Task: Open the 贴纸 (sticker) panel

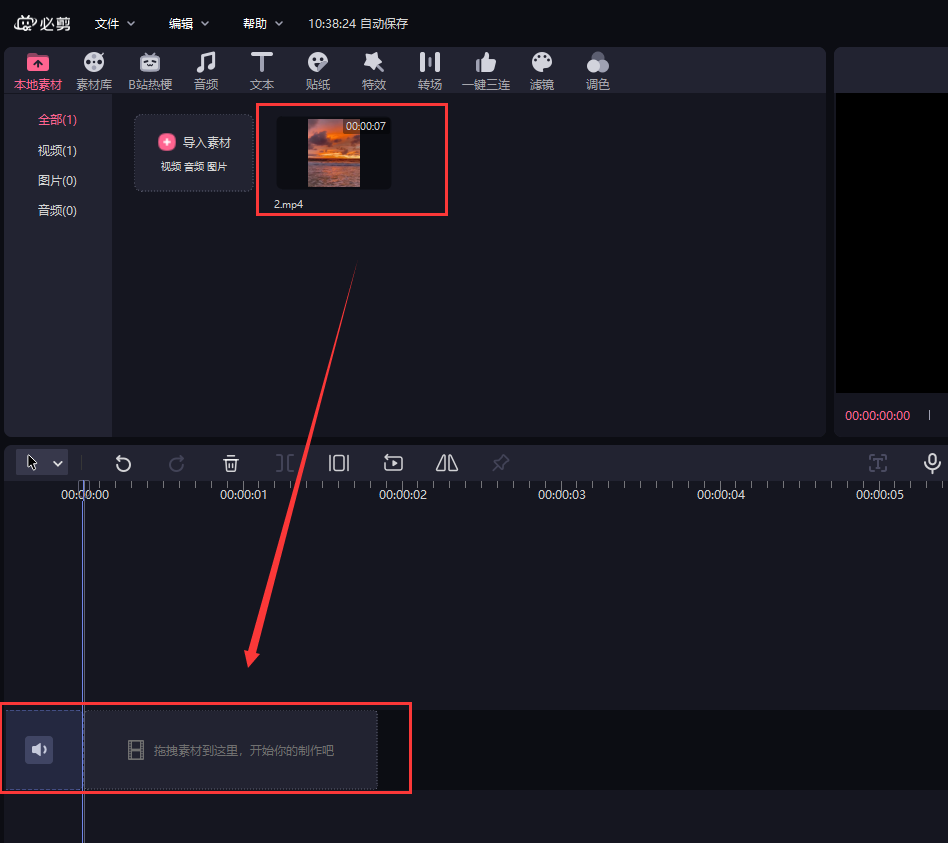Action: tap(318, 70)
